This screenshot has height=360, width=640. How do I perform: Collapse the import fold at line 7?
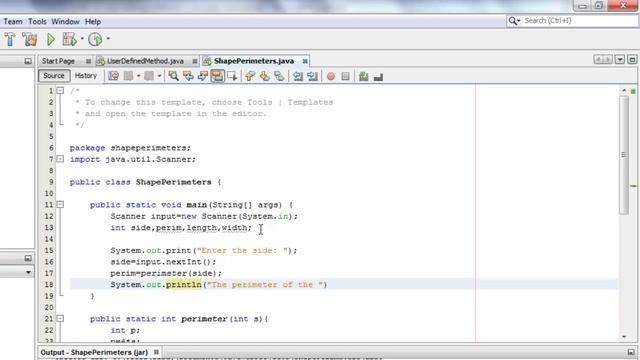click(x=60, y=159)
